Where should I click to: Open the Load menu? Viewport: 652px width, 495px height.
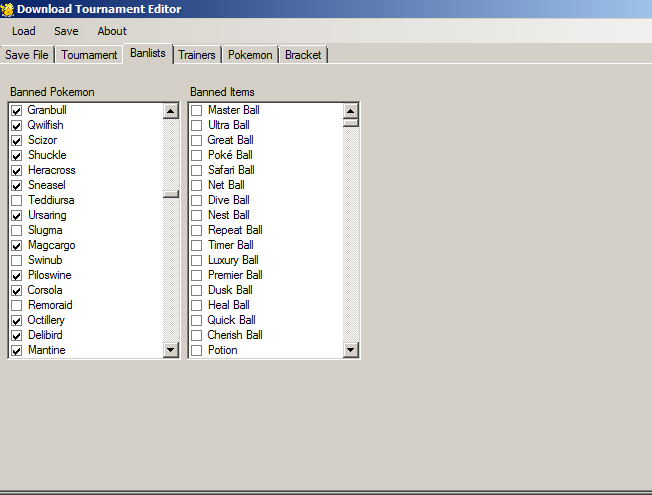coord(24,31)
